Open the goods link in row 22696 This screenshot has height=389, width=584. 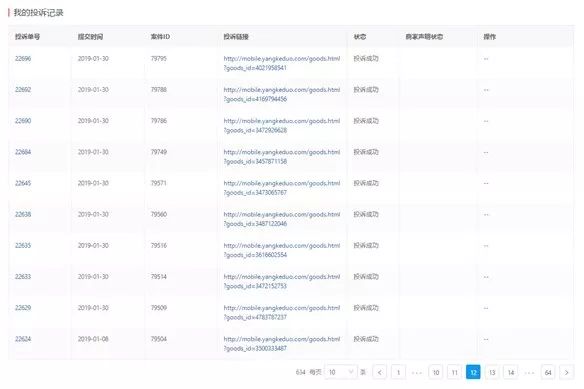pos(282,63)
